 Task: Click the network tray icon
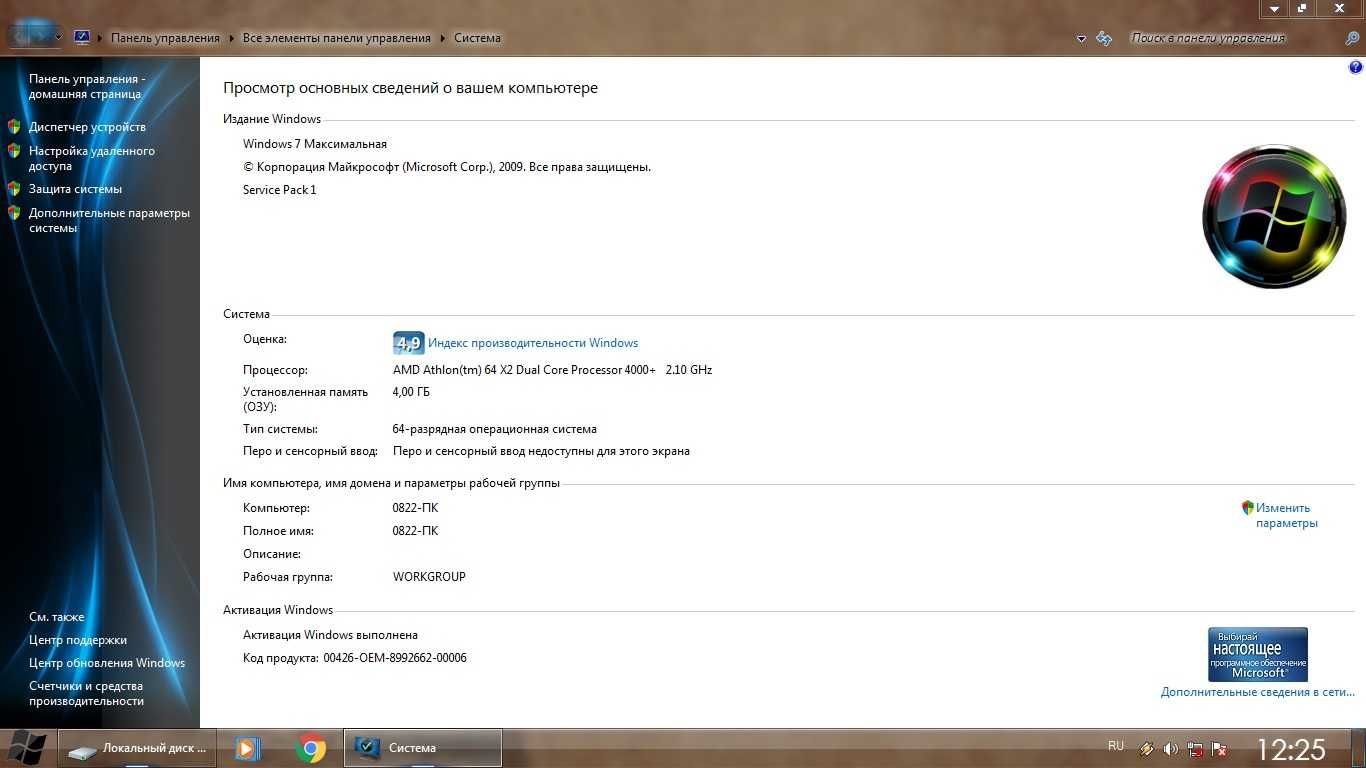1195,749
